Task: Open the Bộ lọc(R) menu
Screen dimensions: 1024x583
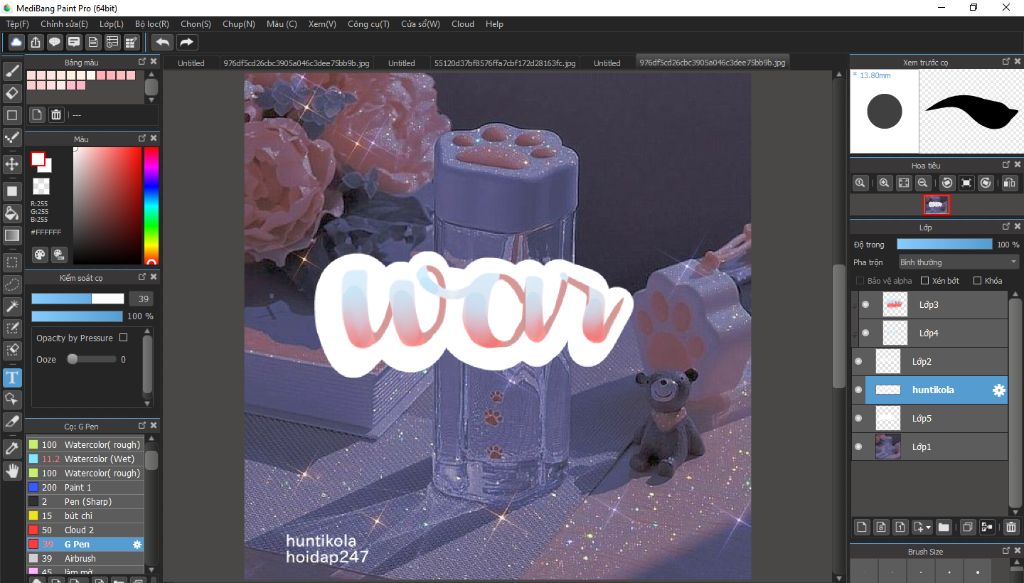Action: pos(152,24)
